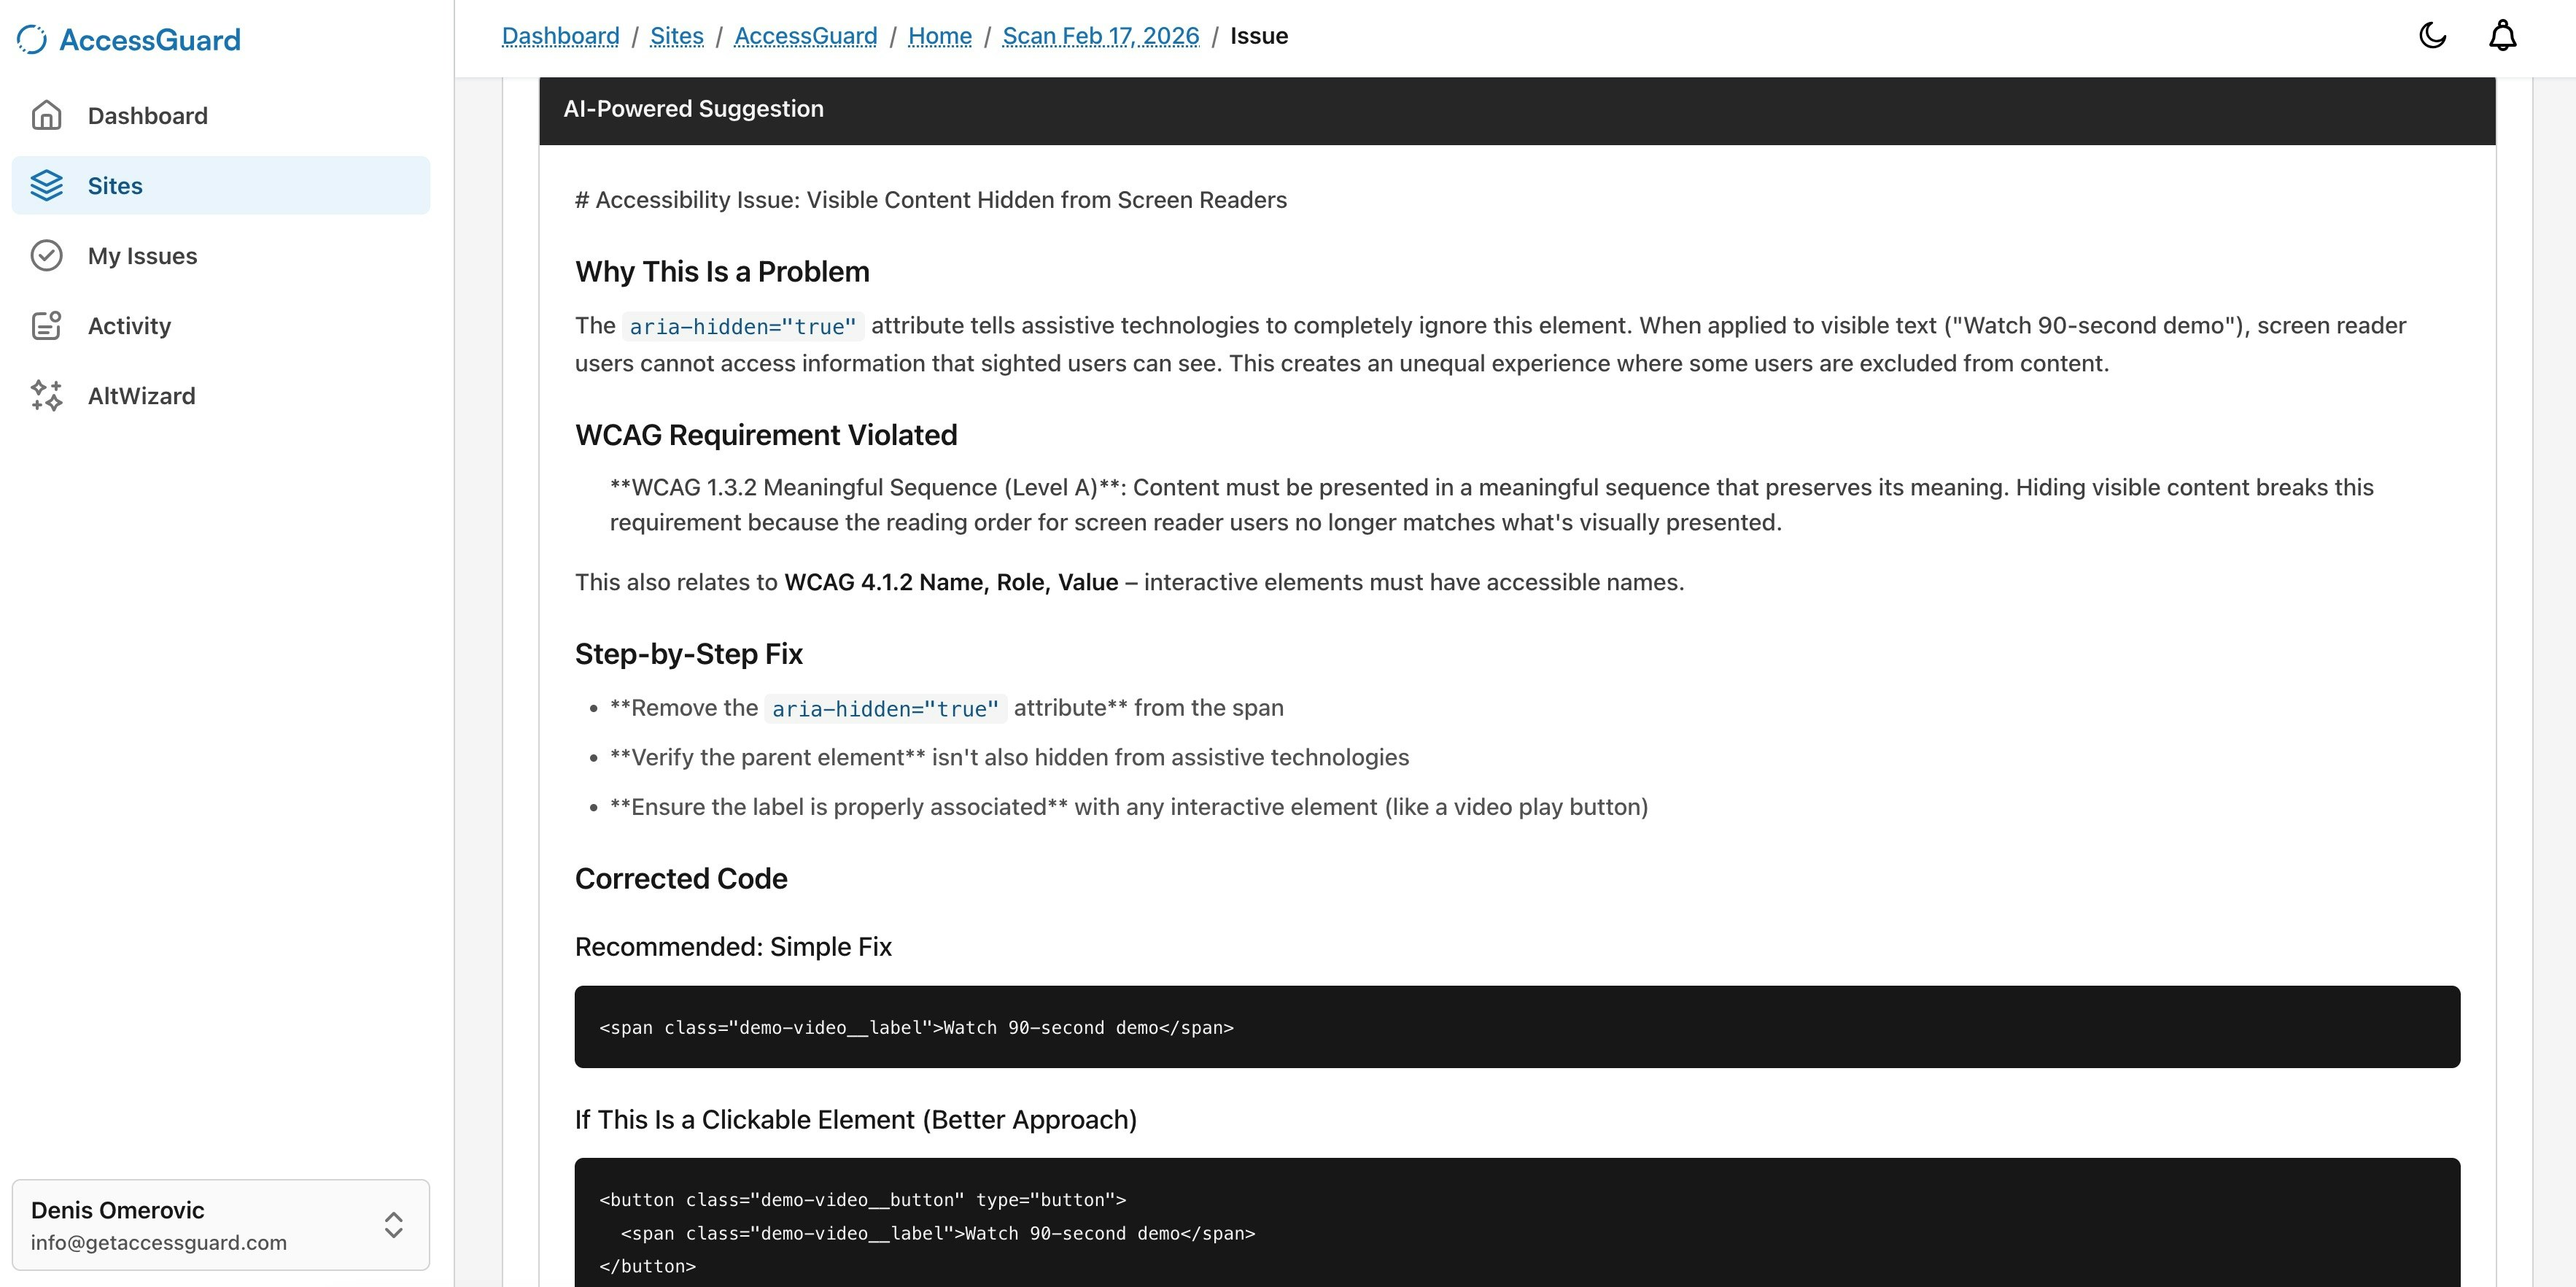Toggle dark mode with moon icon
The image size is (2576, 1287).
tap(2432, 36)
